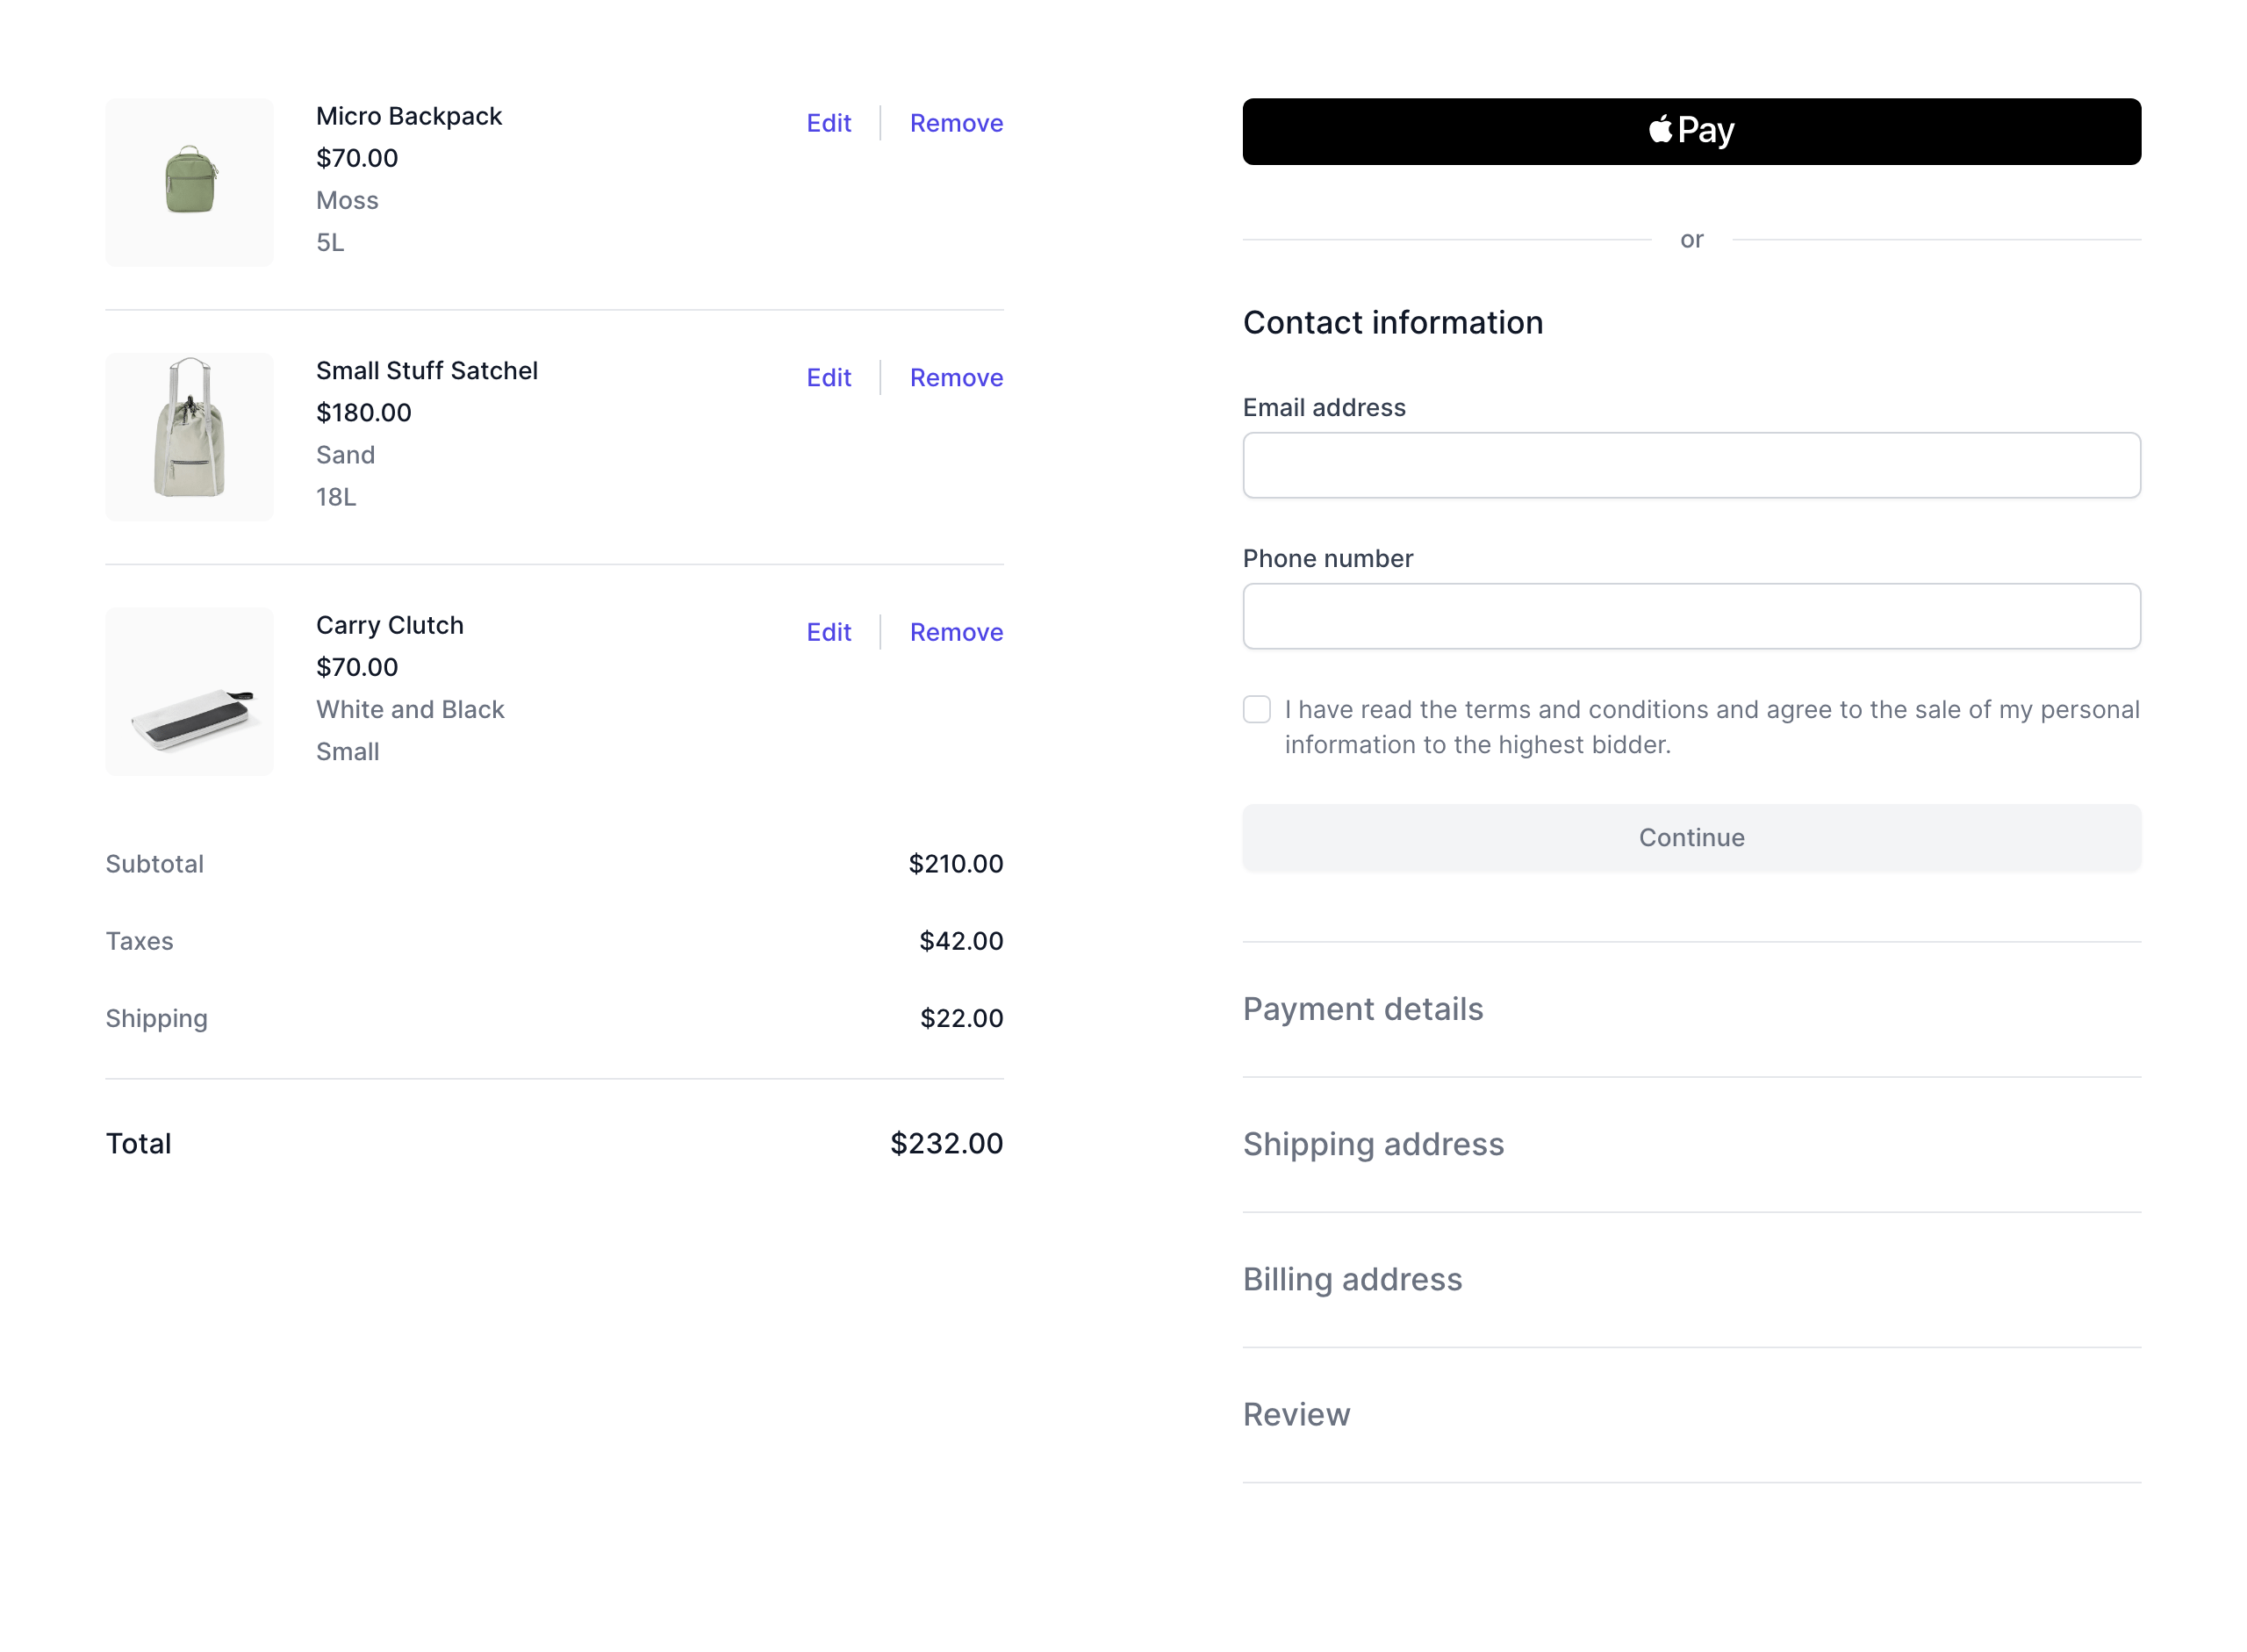Tick the terms and conditions checkbox

(1256, 709)
